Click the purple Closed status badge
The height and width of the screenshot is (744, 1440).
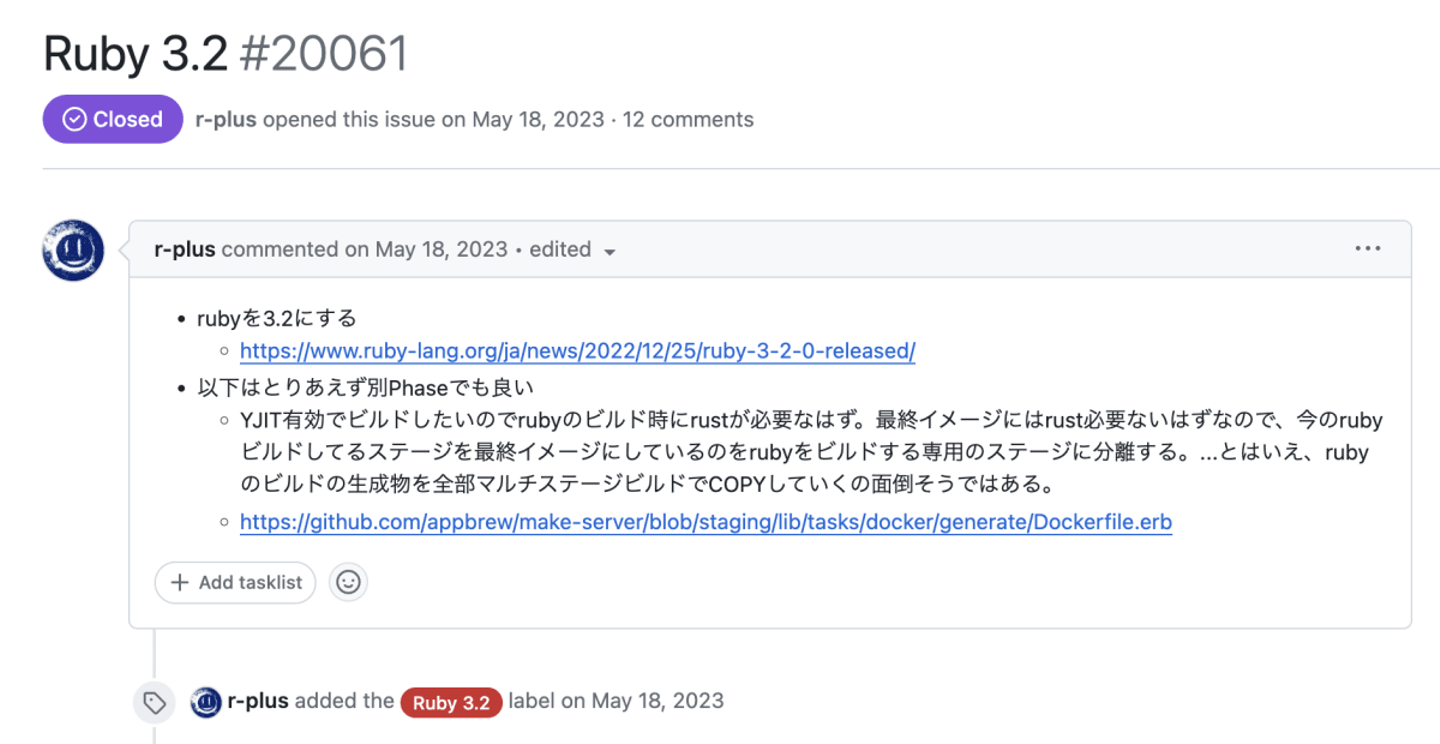point(112,120)
